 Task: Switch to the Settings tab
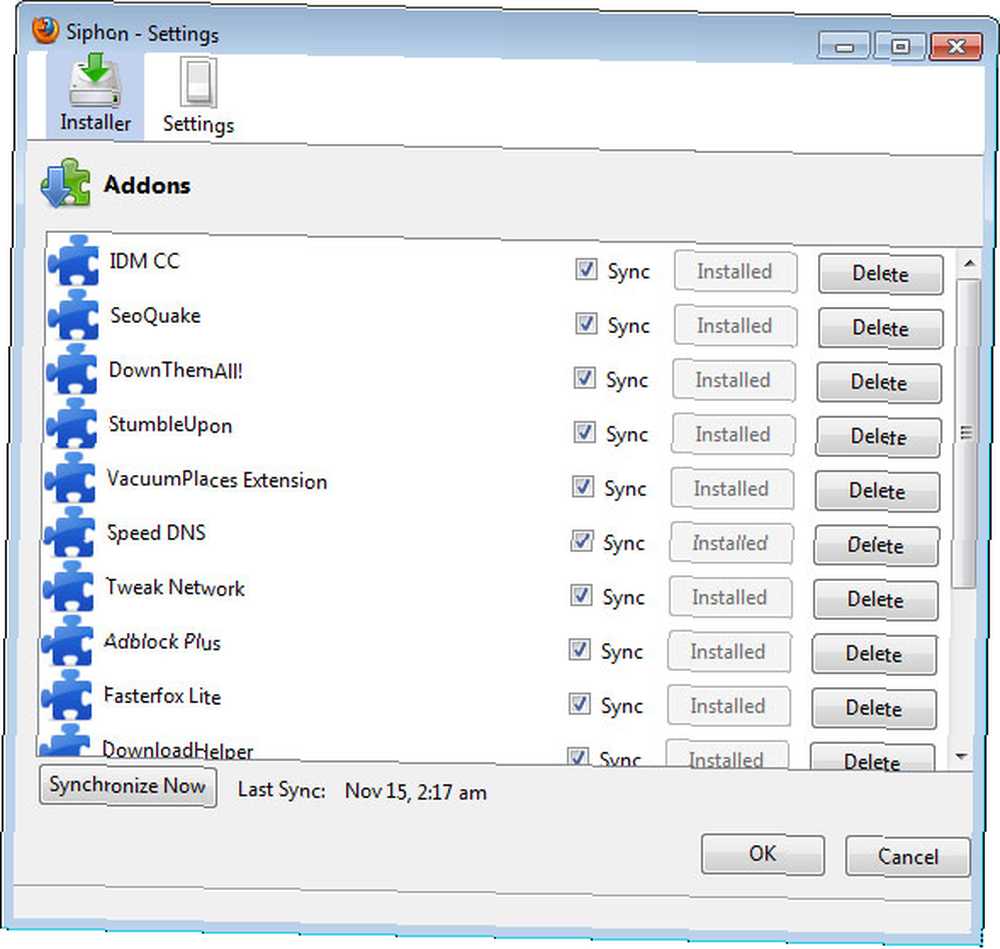(198, 96)
